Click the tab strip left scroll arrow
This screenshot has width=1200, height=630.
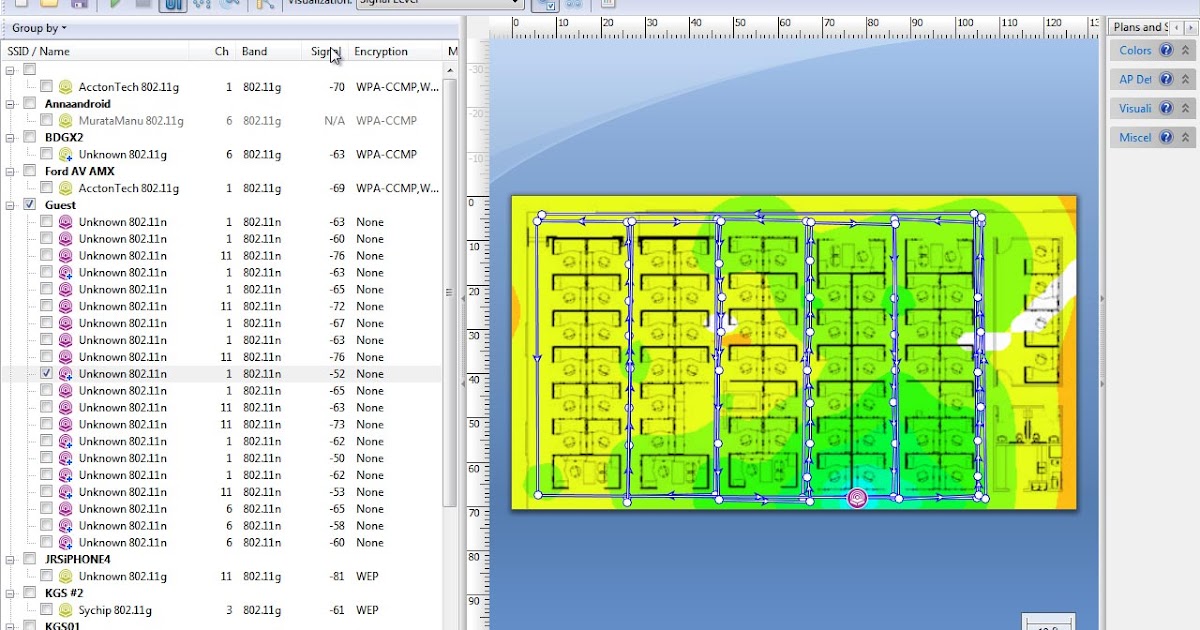[x=1177, y=27]
